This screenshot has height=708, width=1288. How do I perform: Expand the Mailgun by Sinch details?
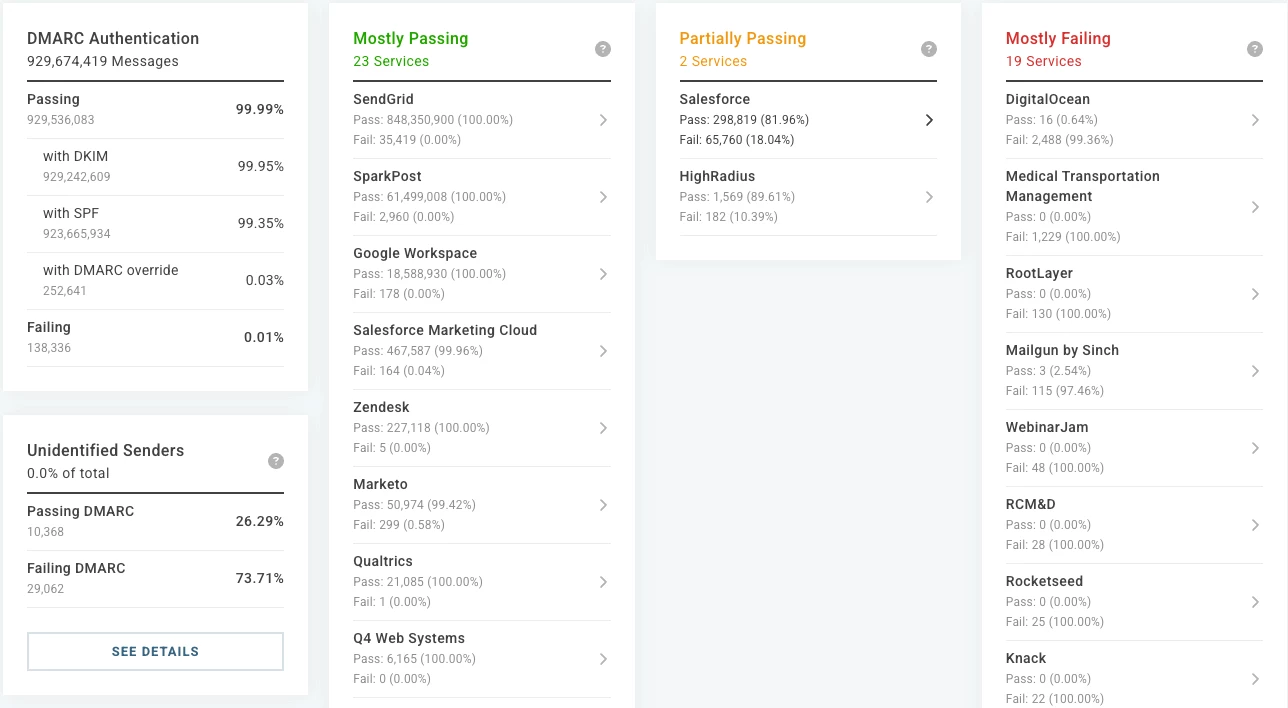pos(1256,370)
